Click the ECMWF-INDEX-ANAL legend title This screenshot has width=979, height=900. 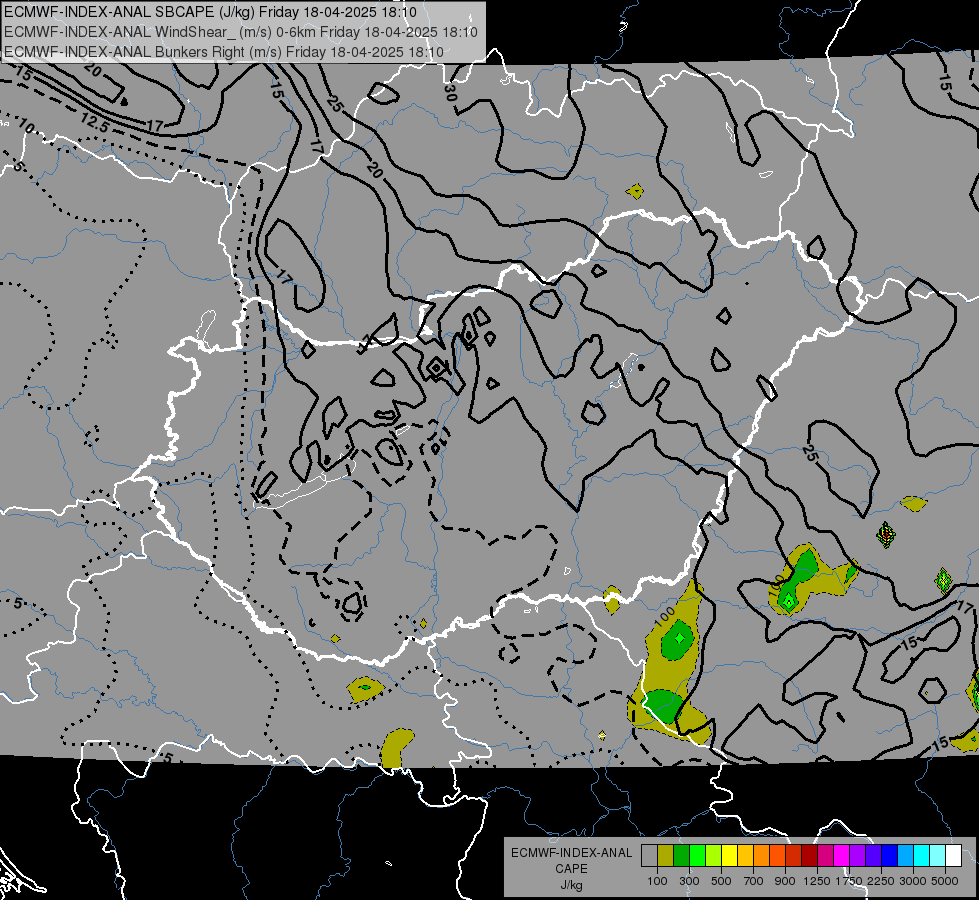[571, 853]
